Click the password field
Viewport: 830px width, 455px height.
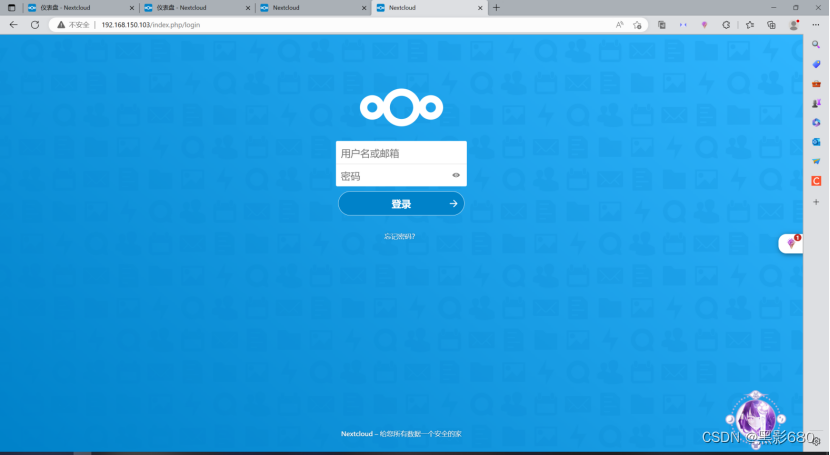401,176
